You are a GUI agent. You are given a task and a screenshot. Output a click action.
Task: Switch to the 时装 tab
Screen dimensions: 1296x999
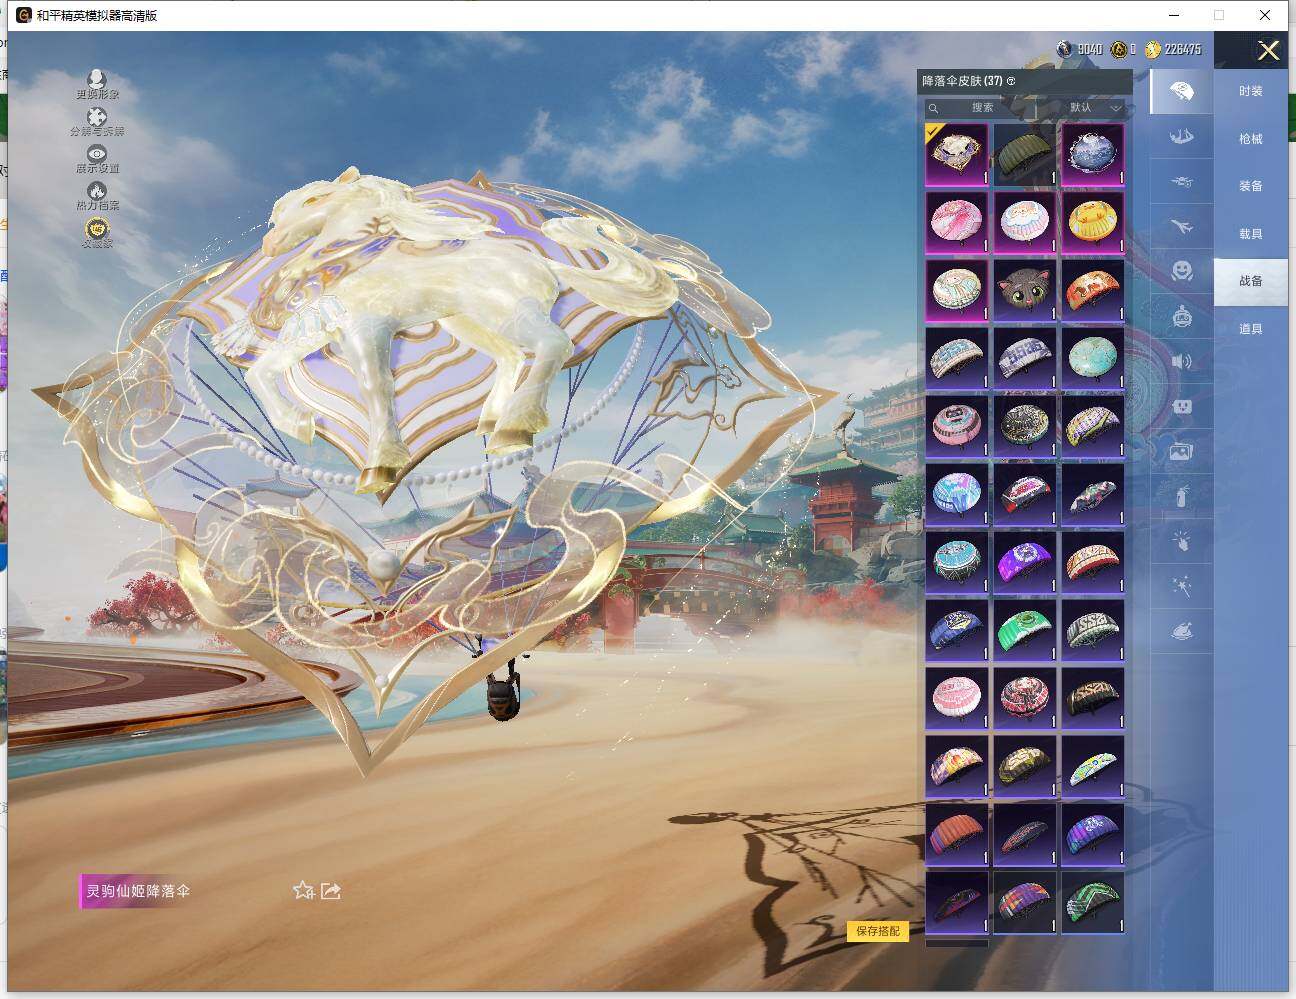coord(1251,91)
